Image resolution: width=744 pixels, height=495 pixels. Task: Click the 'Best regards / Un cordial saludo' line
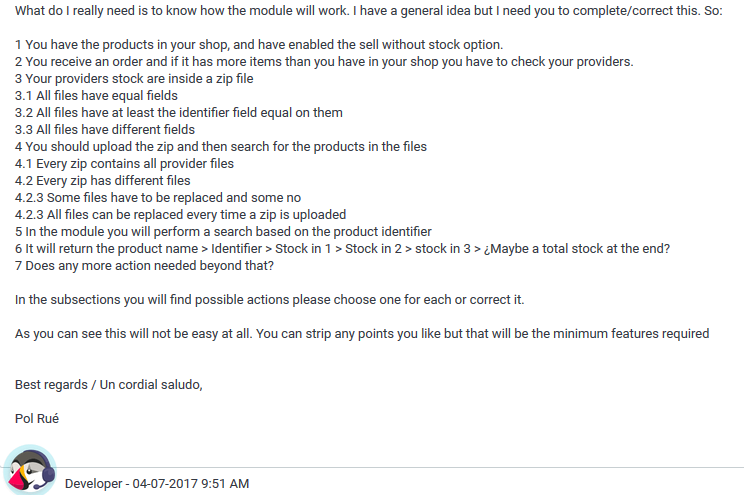(x=109, y=384)
